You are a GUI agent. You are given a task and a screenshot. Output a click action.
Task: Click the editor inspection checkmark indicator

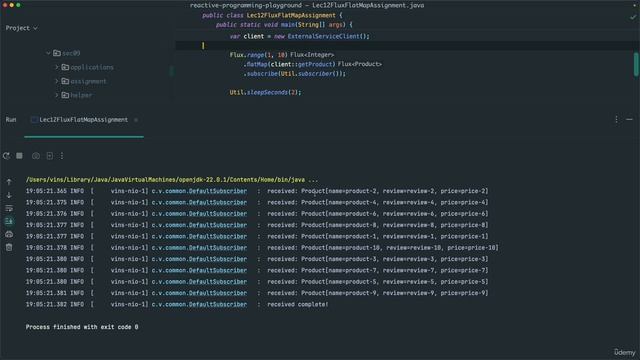(633, 18)
